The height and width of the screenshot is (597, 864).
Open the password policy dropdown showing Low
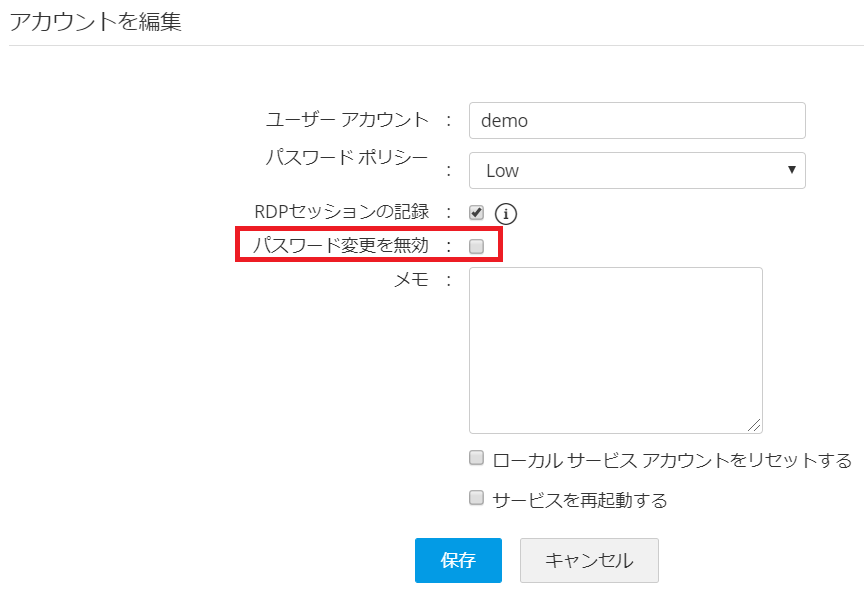click(637, 170)
